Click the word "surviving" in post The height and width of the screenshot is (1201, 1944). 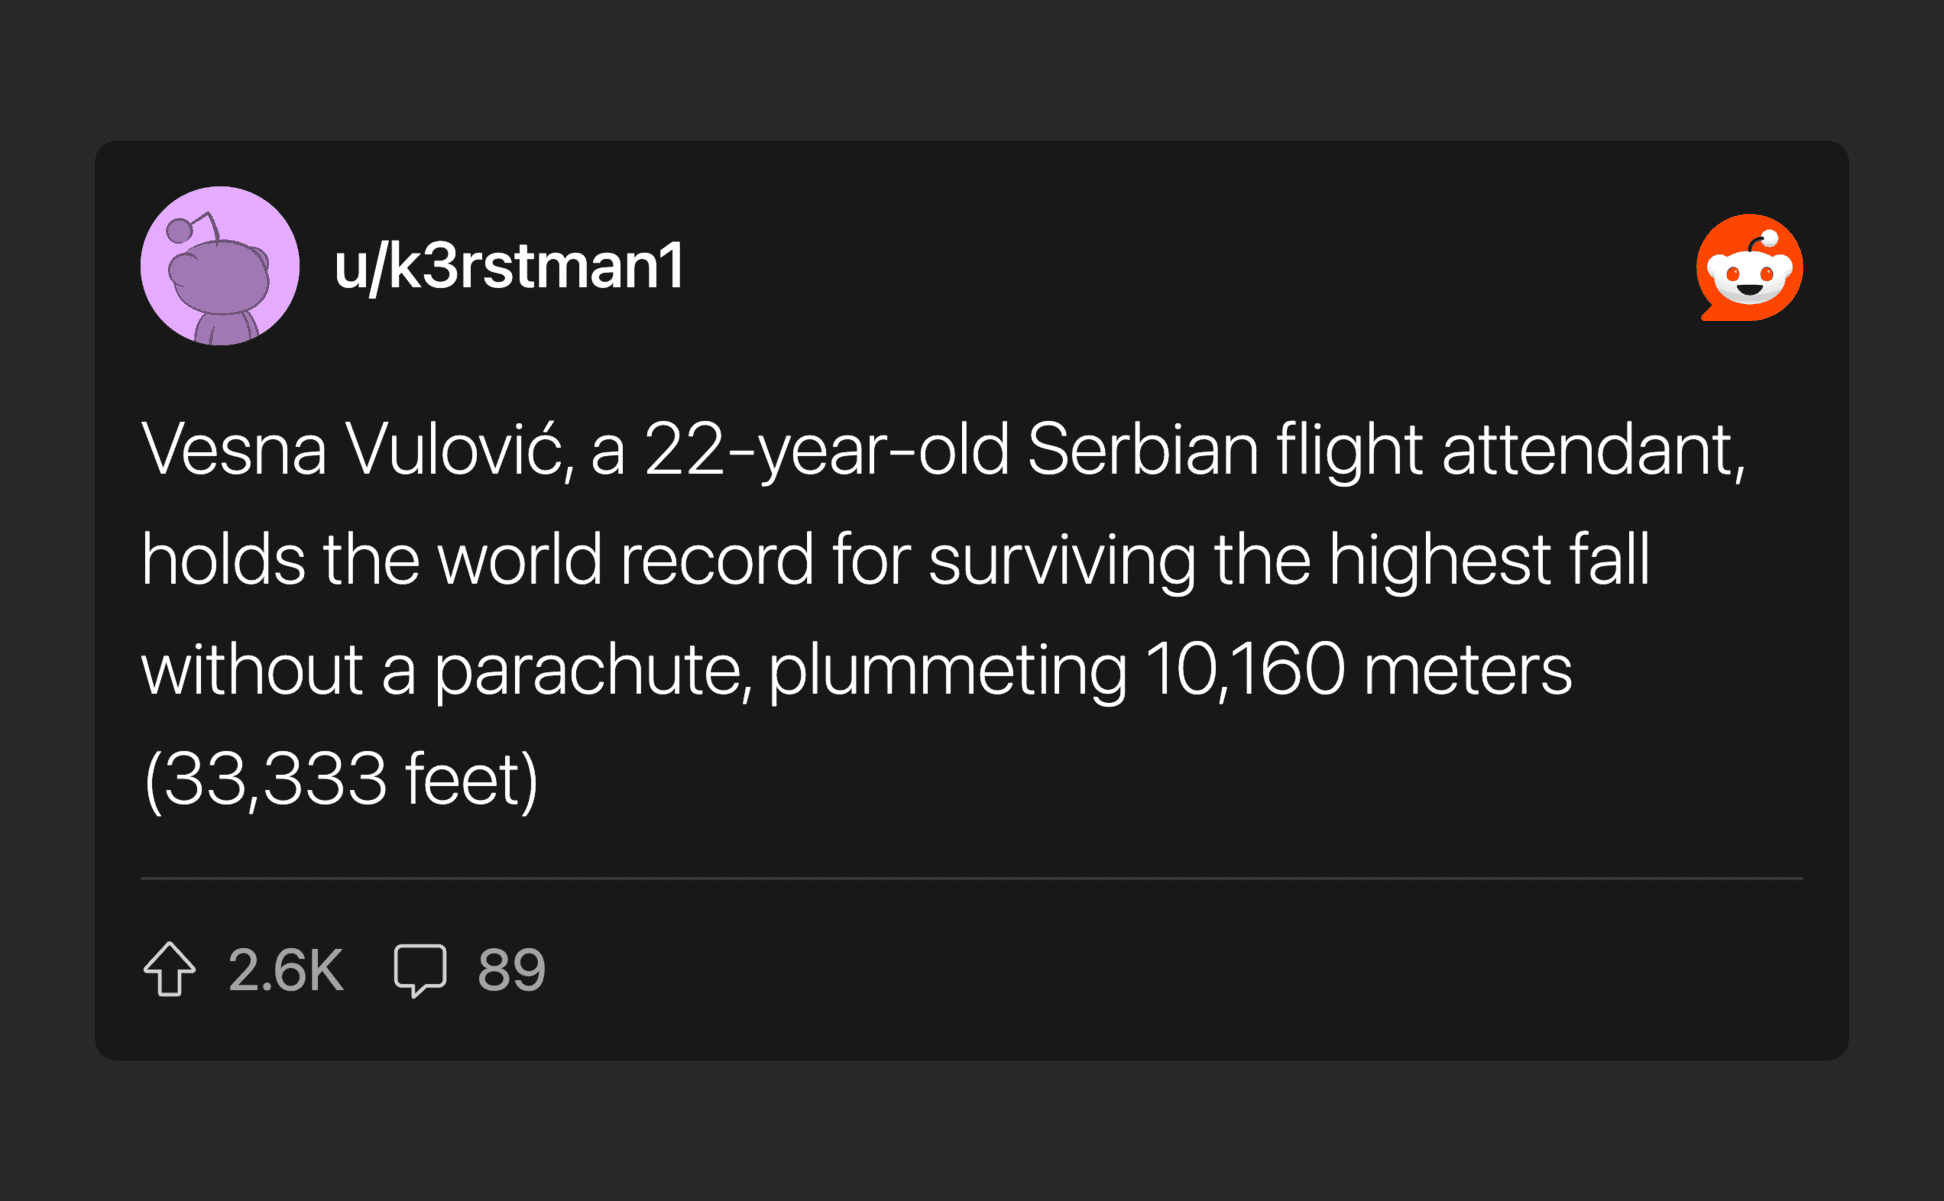(x=1061, y=560)
